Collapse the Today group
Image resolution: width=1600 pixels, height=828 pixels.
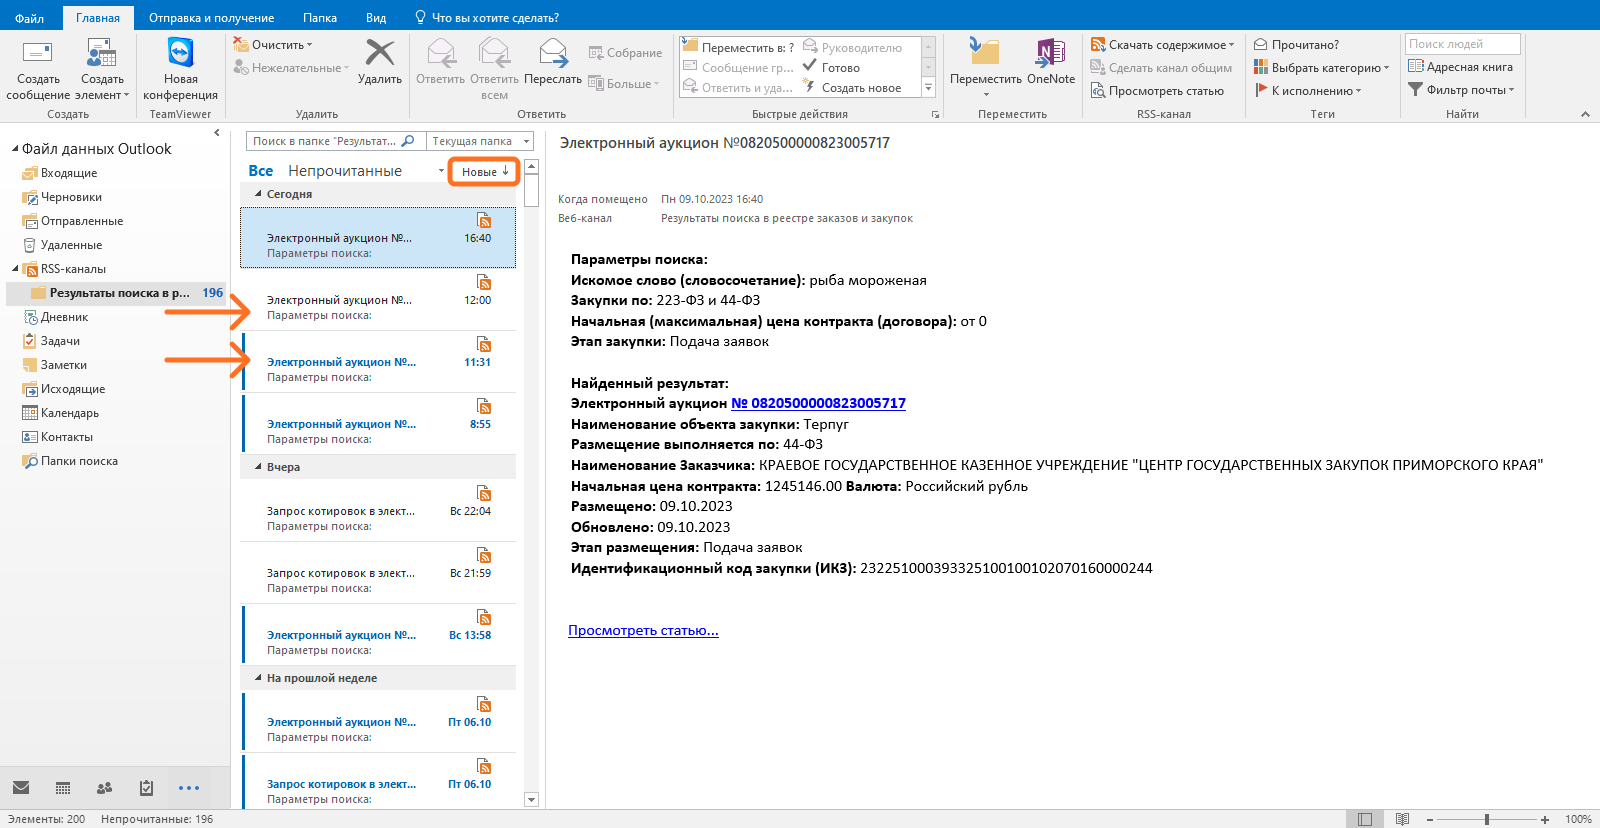click(259, 194)
